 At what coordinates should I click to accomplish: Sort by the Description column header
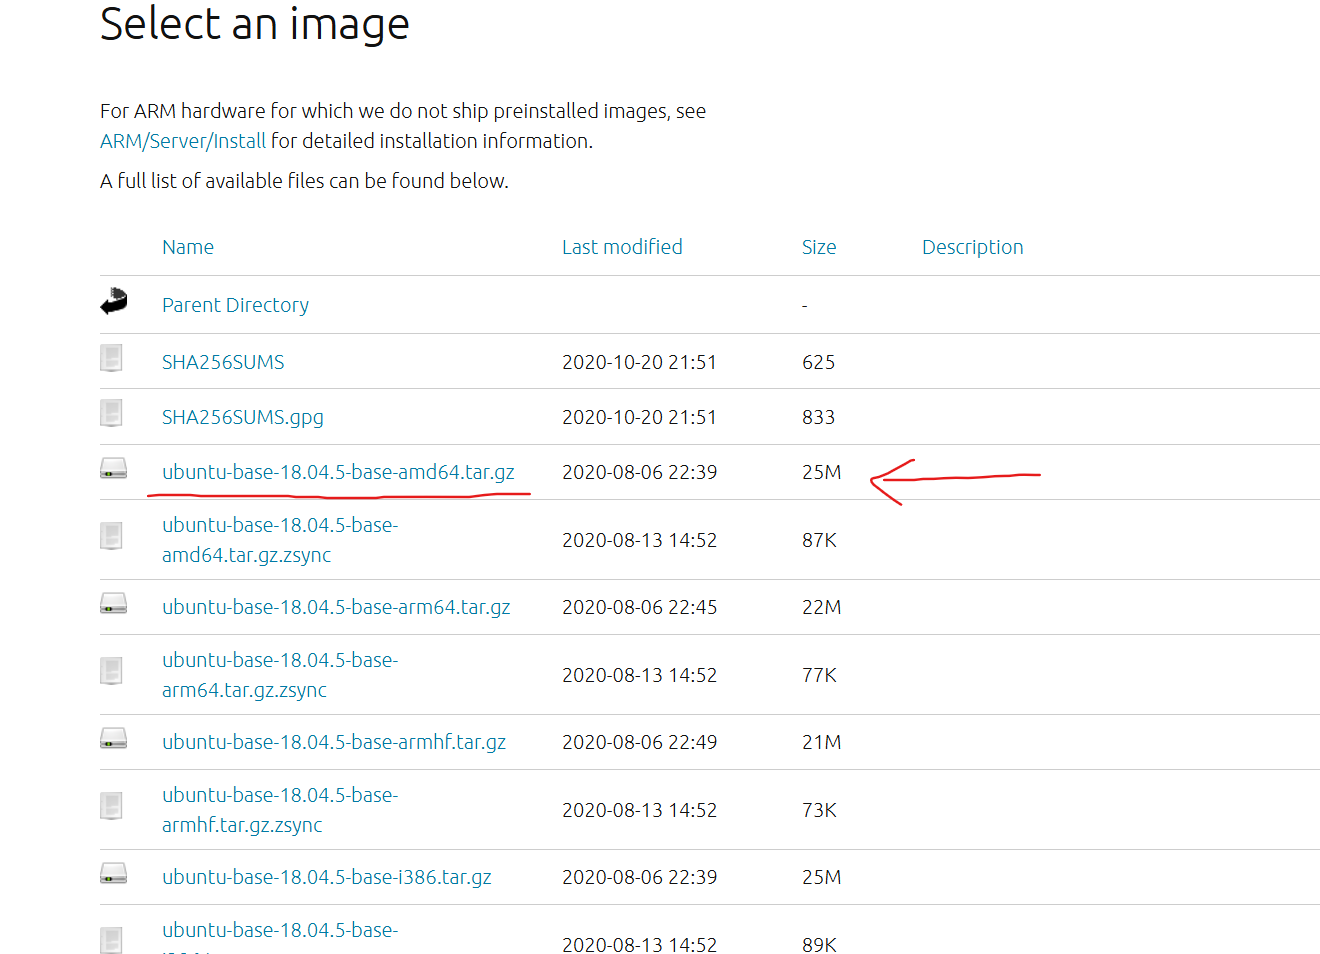tap(973, 247)
